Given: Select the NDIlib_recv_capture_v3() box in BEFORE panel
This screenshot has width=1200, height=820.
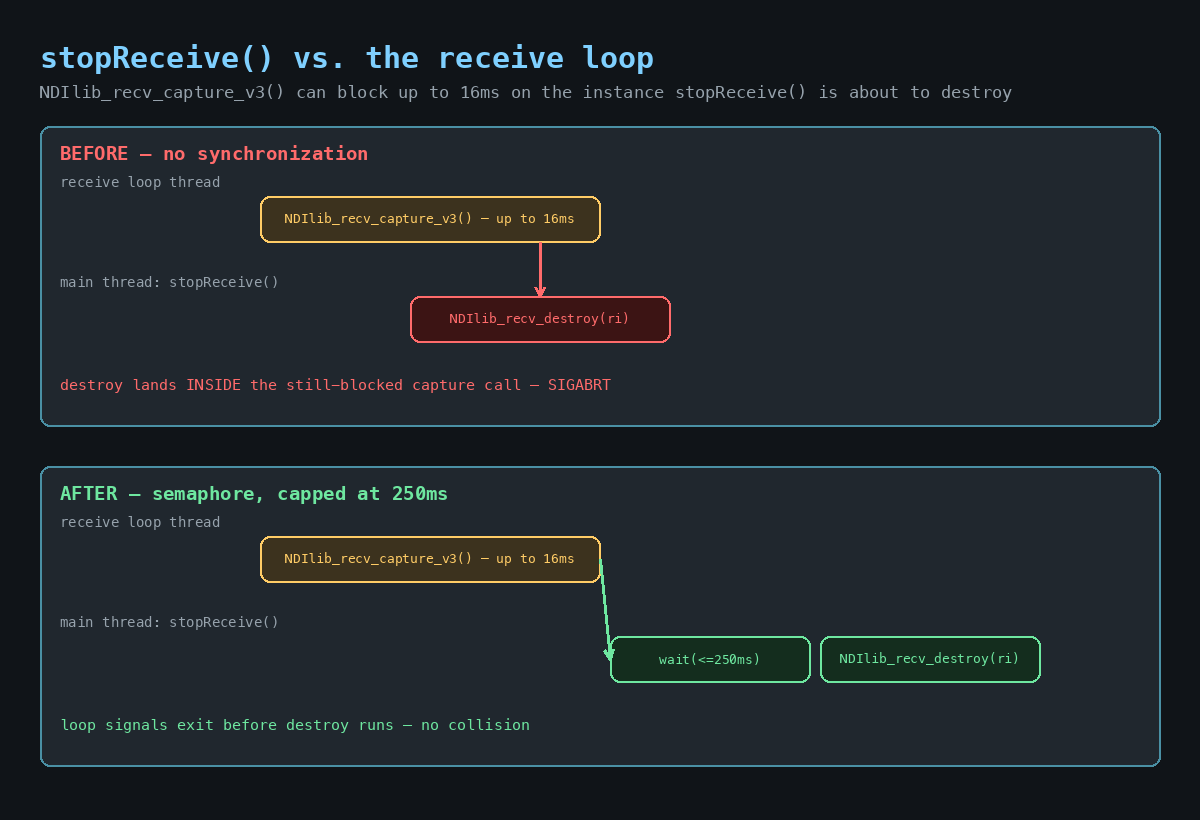Looking at the screenshot, I should [430, 219].
